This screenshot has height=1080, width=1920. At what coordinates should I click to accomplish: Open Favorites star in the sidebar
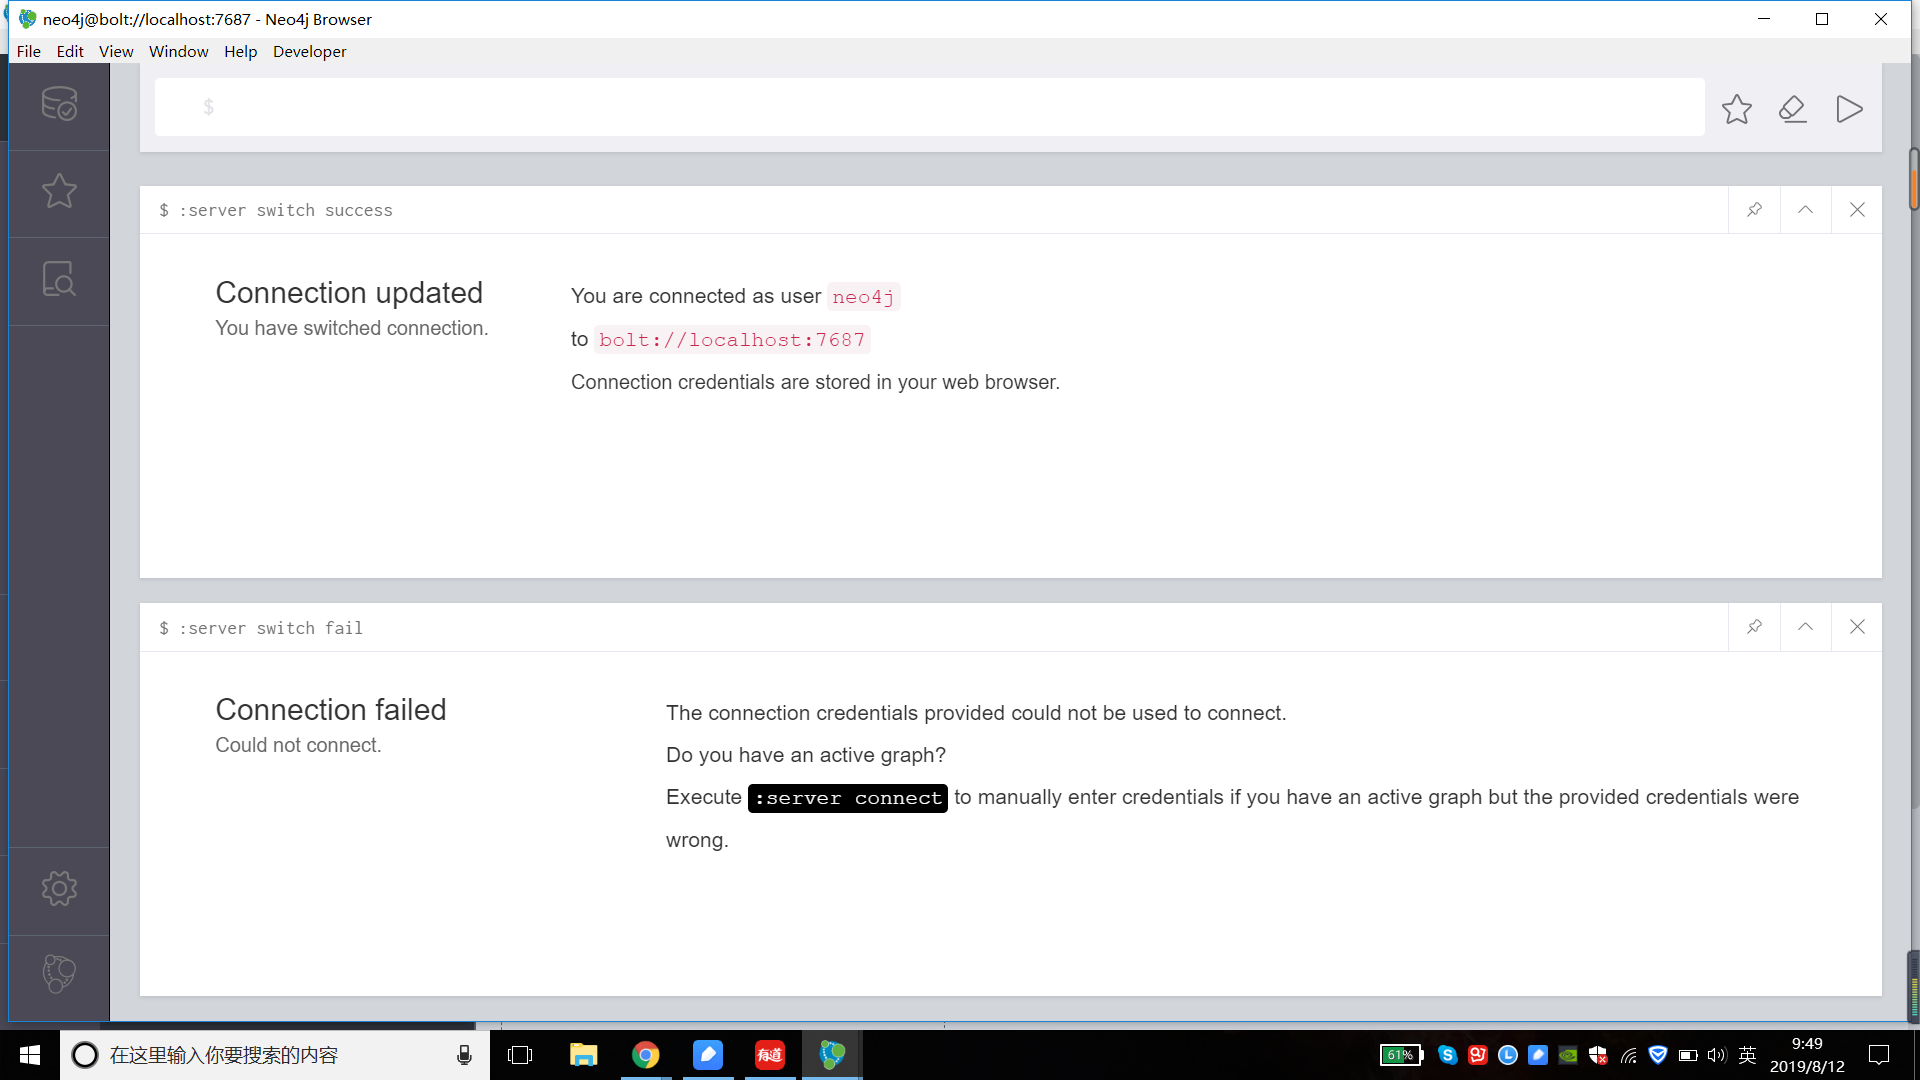[59, 191]
